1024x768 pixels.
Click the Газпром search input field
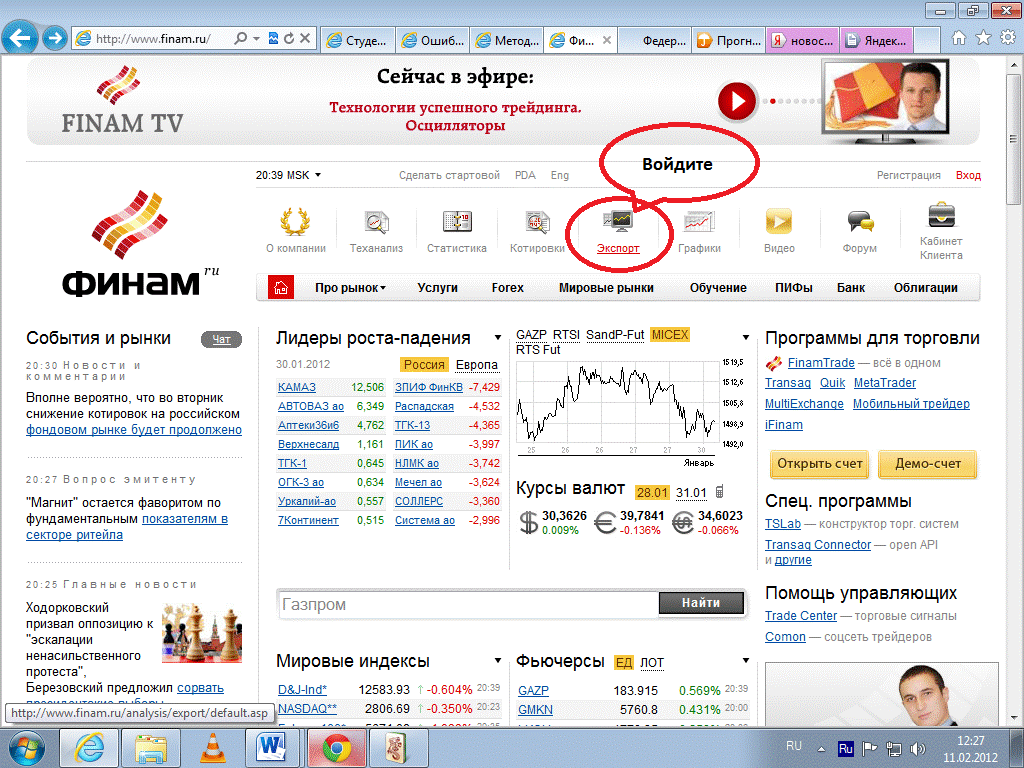click(468, 604)
